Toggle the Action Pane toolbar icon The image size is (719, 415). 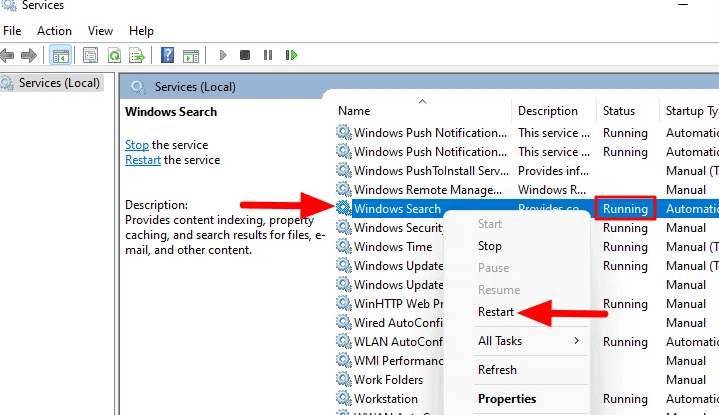tap(191, 56)
